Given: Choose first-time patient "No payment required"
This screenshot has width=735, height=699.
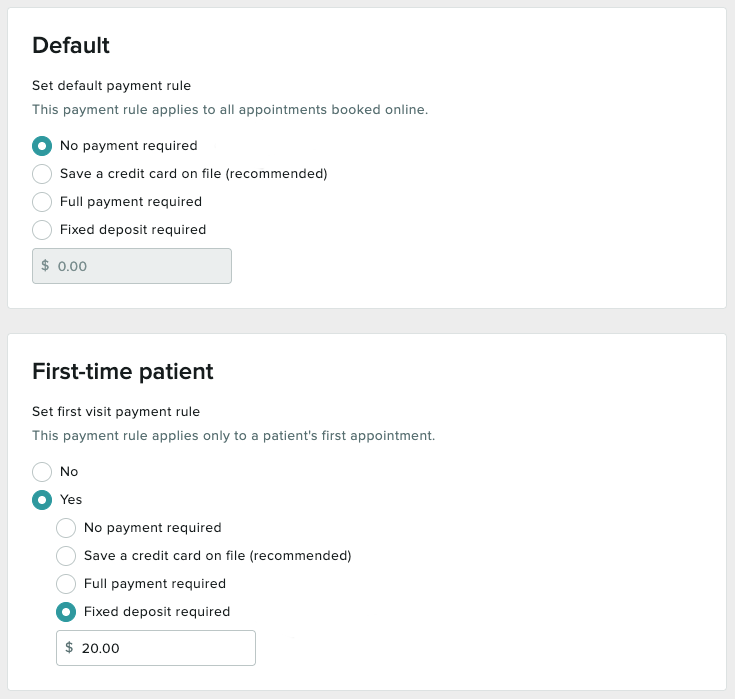Looking at the screenshot, I should [x=66, y=528].
